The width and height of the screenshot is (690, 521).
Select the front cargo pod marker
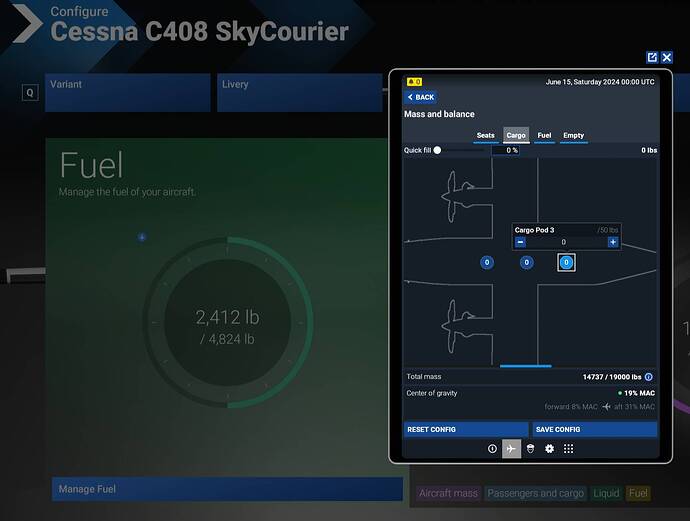click(487, 263)
